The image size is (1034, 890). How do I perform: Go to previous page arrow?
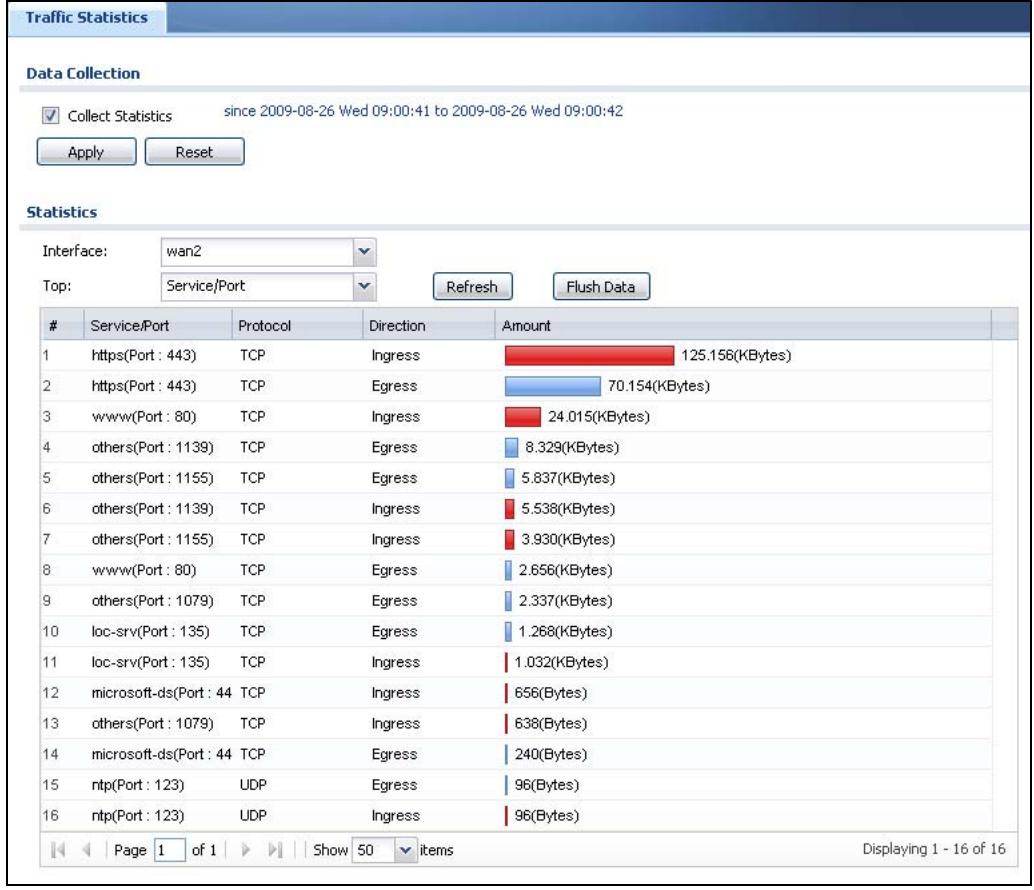tap(86, 850)
